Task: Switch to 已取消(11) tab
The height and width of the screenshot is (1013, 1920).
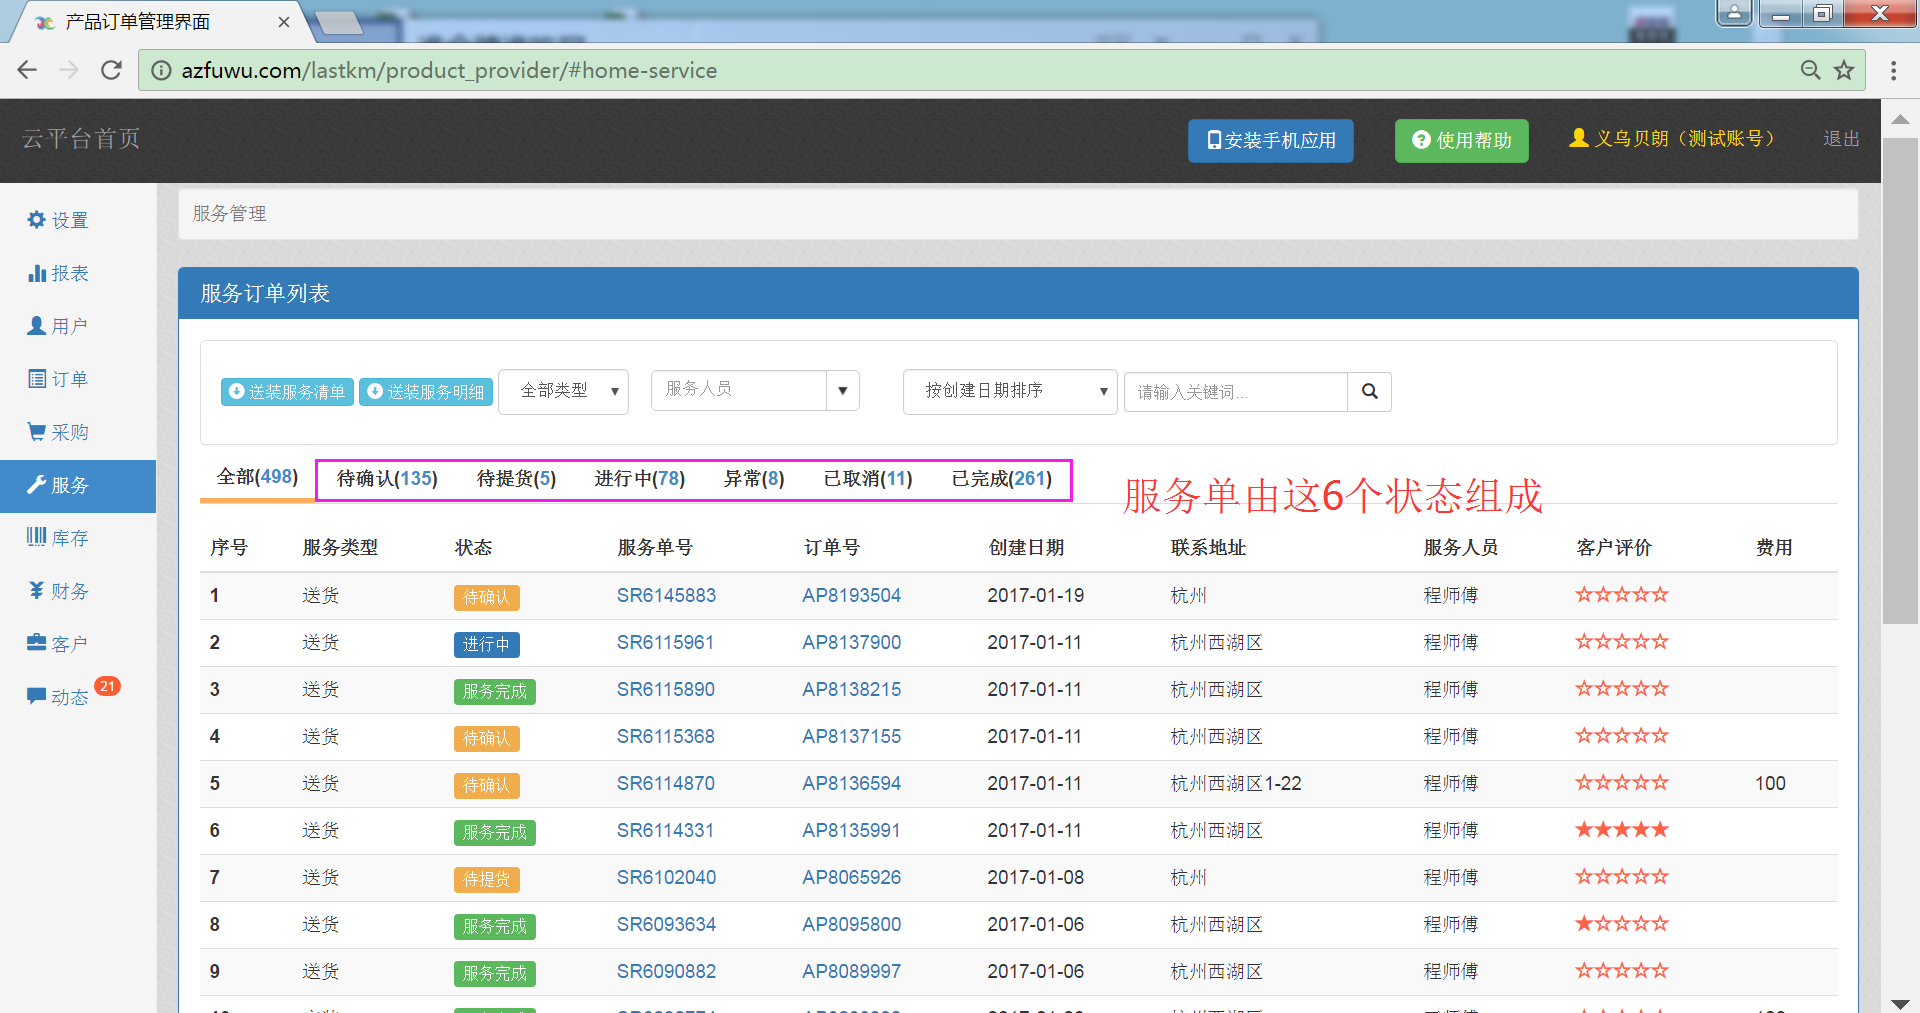Action: (868, 479)
